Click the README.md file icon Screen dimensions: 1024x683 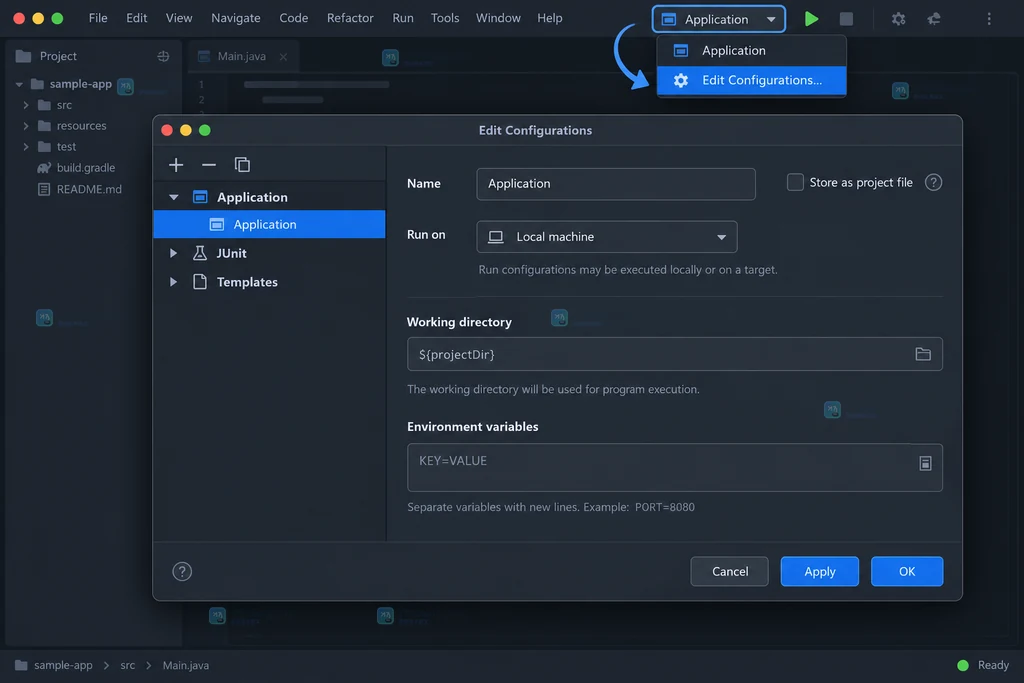44,189
